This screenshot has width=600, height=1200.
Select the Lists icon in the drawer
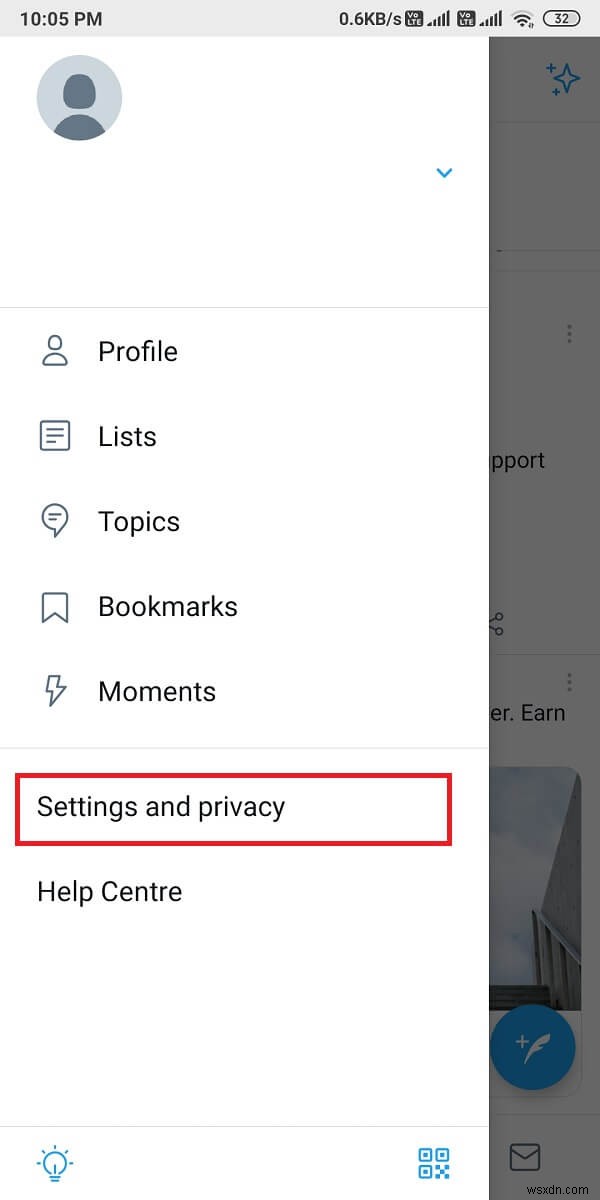55,435
